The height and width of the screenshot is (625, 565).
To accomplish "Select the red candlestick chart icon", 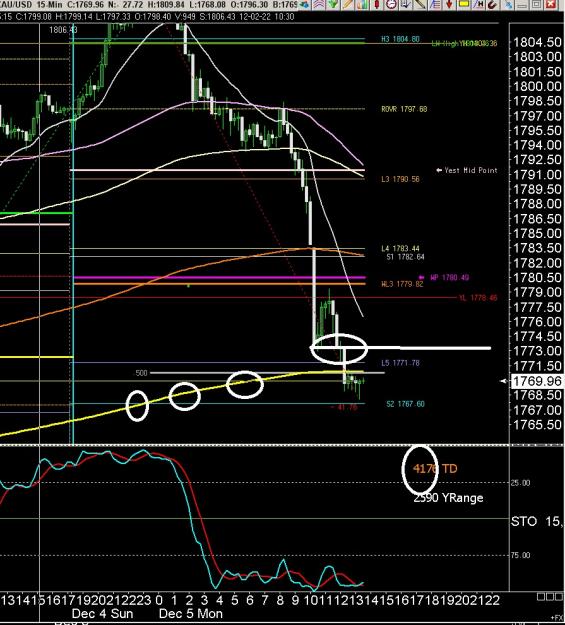I will (377, 4).
